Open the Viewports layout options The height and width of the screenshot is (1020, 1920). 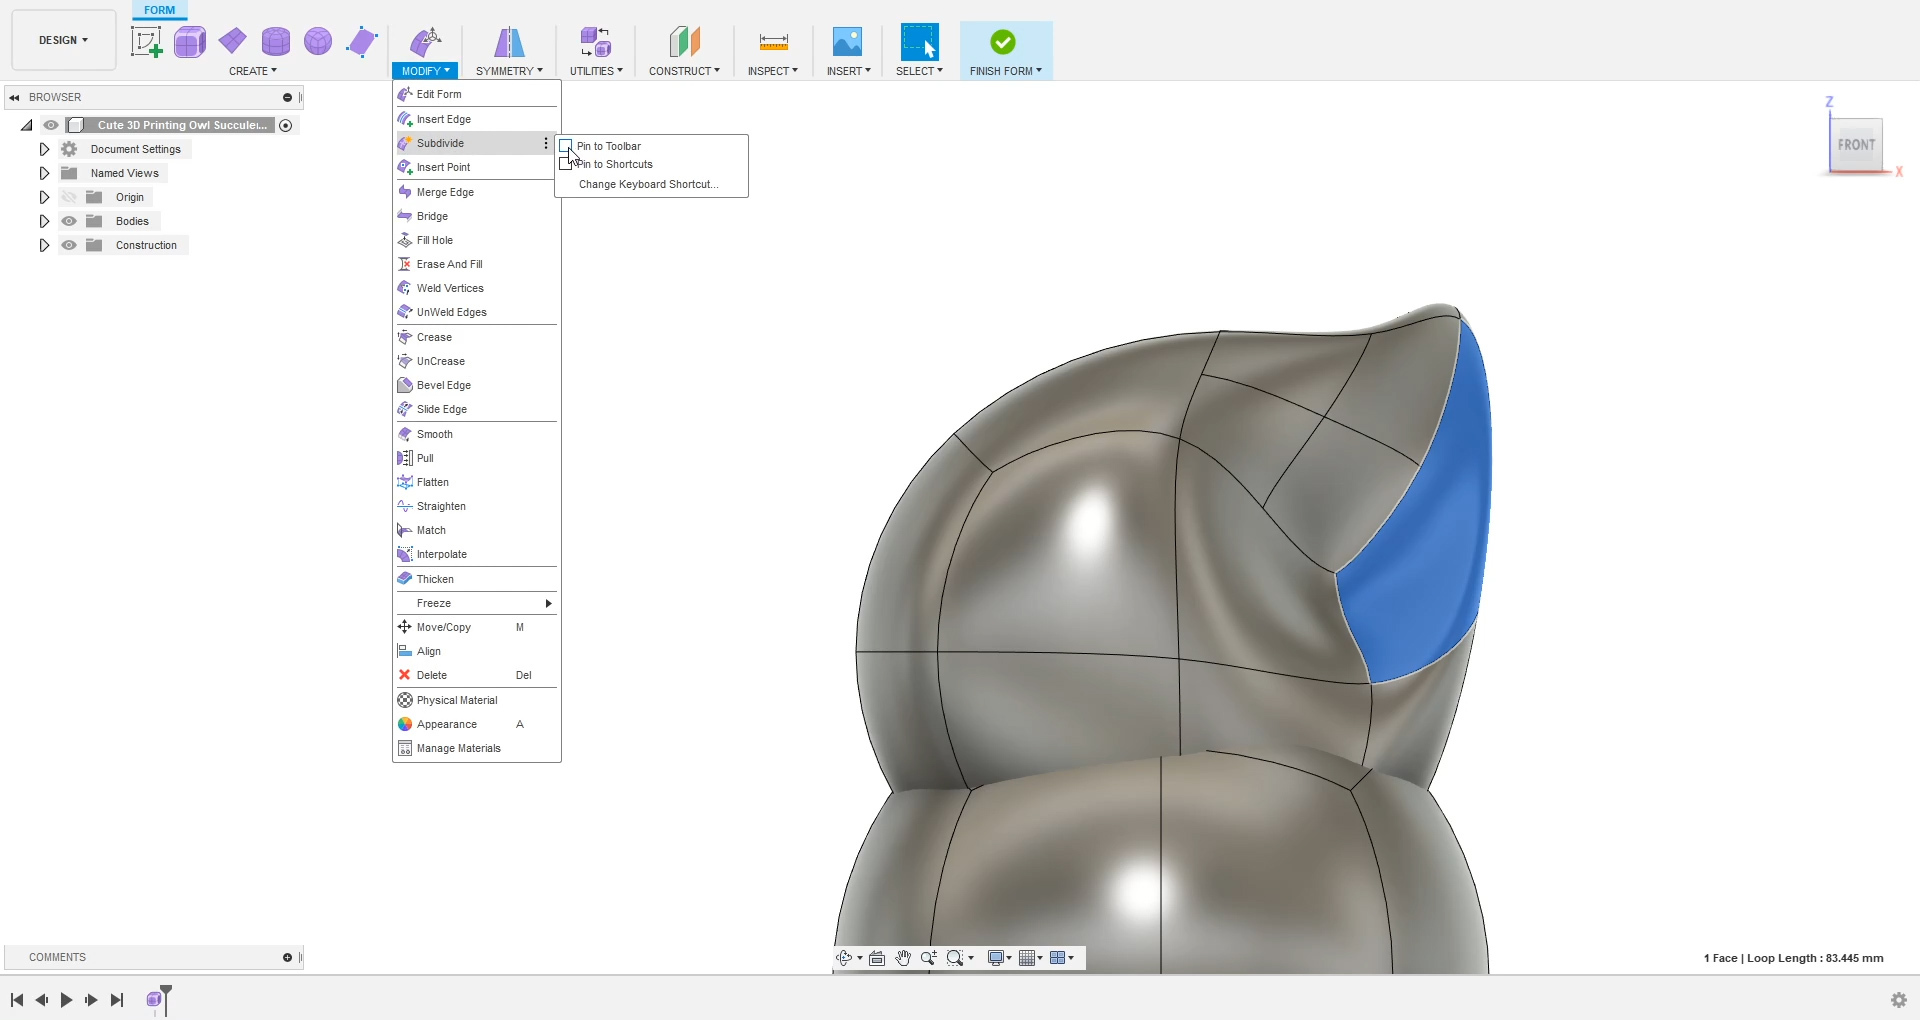(1058, 958)
